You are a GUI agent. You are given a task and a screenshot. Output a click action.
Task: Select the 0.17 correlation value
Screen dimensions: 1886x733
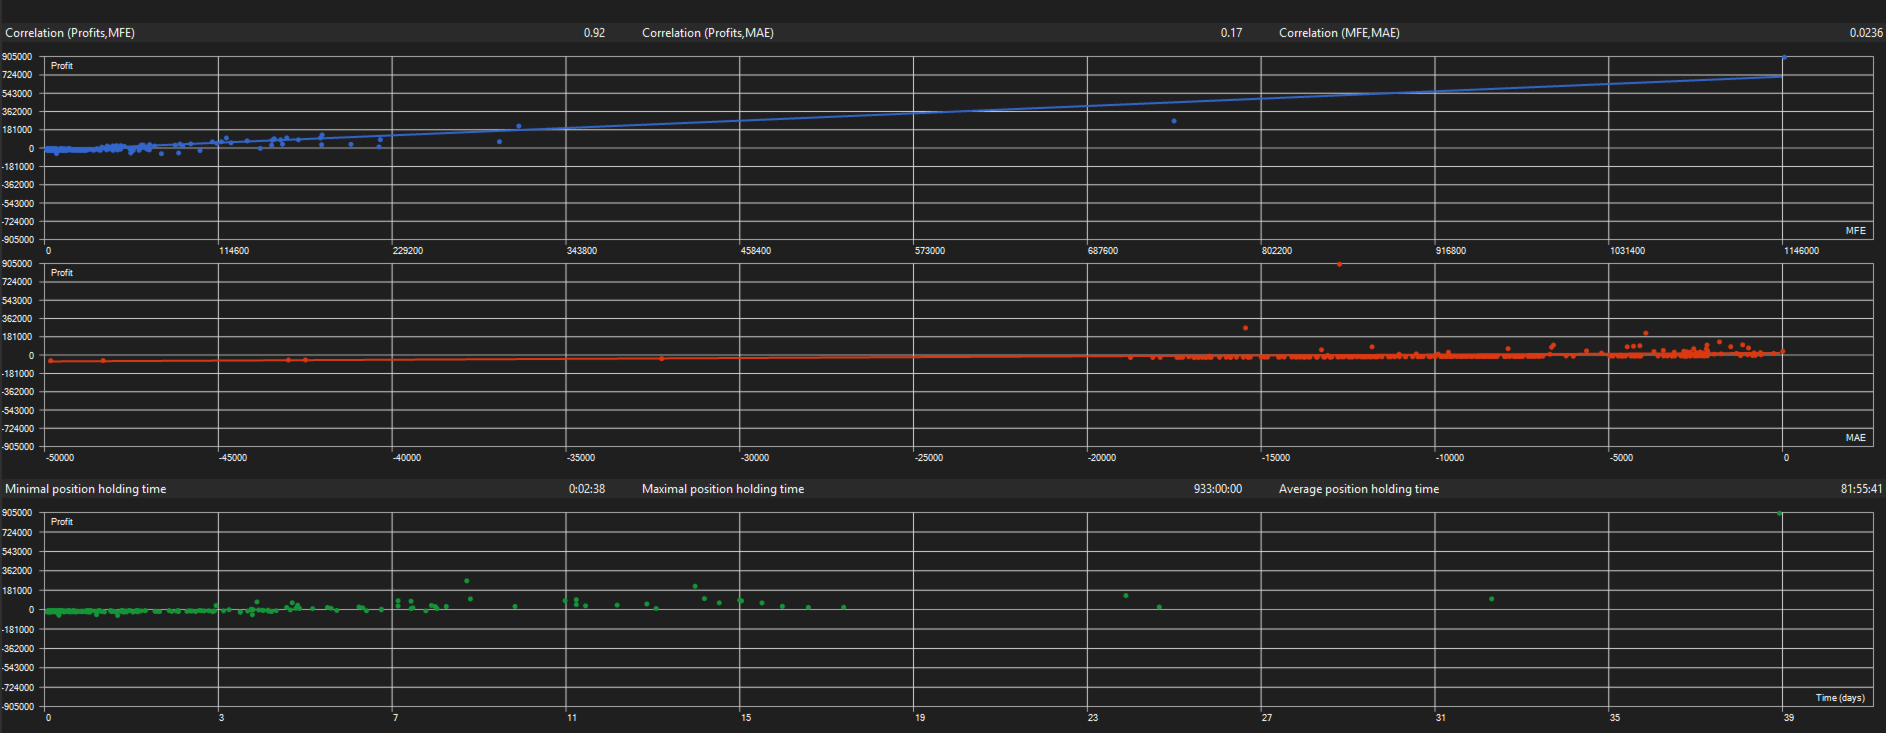point(1231,33)
